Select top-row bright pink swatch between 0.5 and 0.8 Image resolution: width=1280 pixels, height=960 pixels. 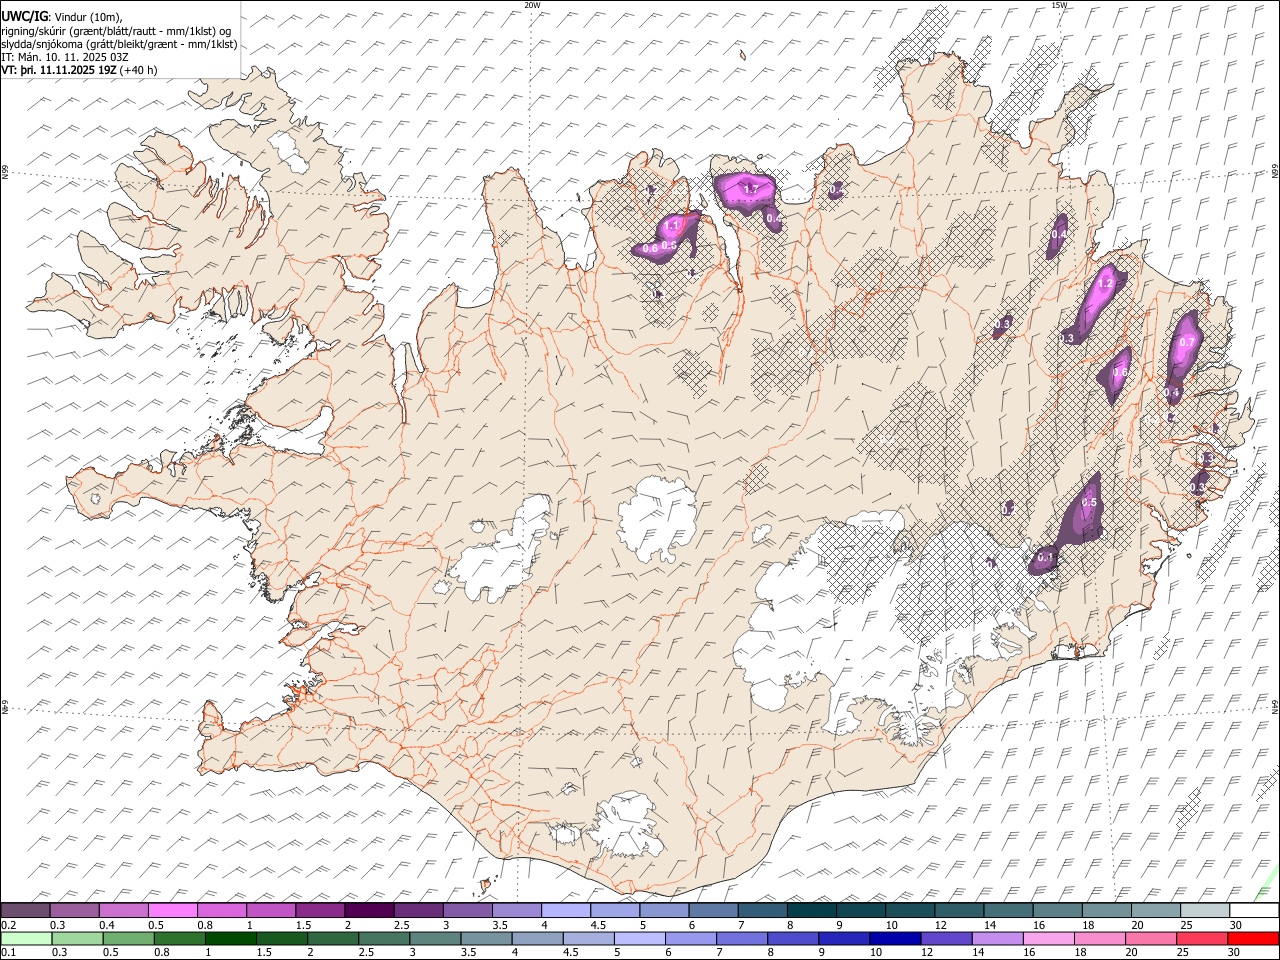pos(172,911)
